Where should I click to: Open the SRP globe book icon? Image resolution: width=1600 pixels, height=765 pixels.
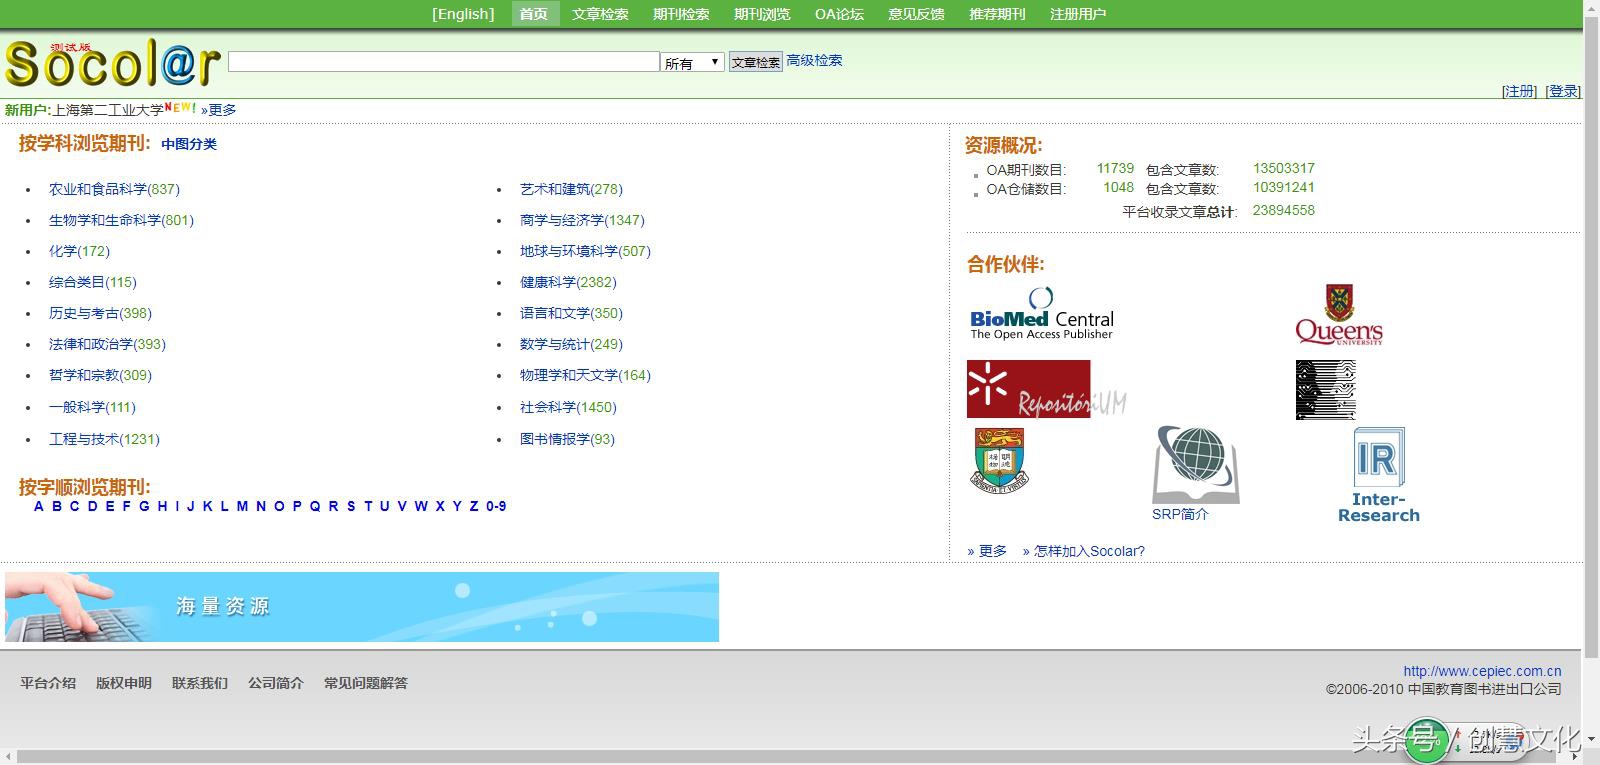point(1195,465)
